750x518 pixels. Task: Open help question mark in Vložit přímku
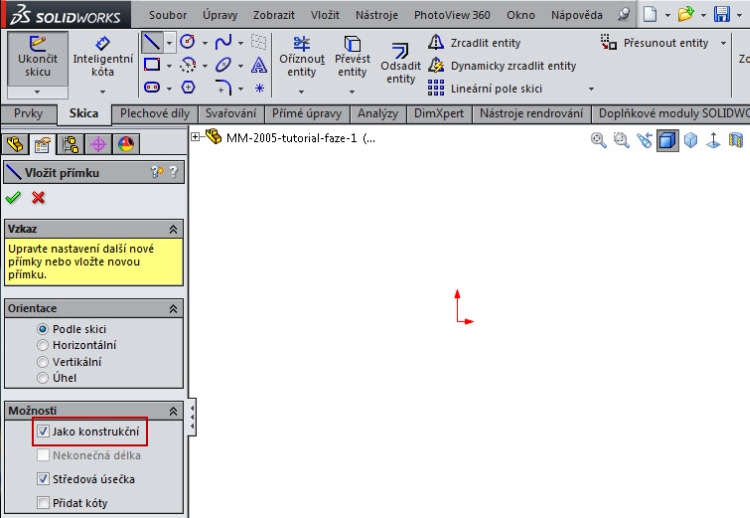pos(173,172)
